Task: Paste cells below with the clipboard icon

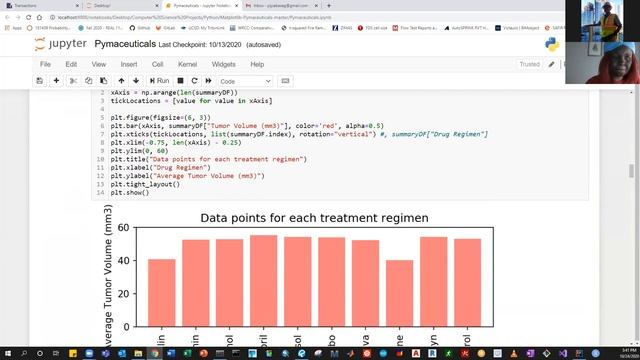Action: (104, 81)
